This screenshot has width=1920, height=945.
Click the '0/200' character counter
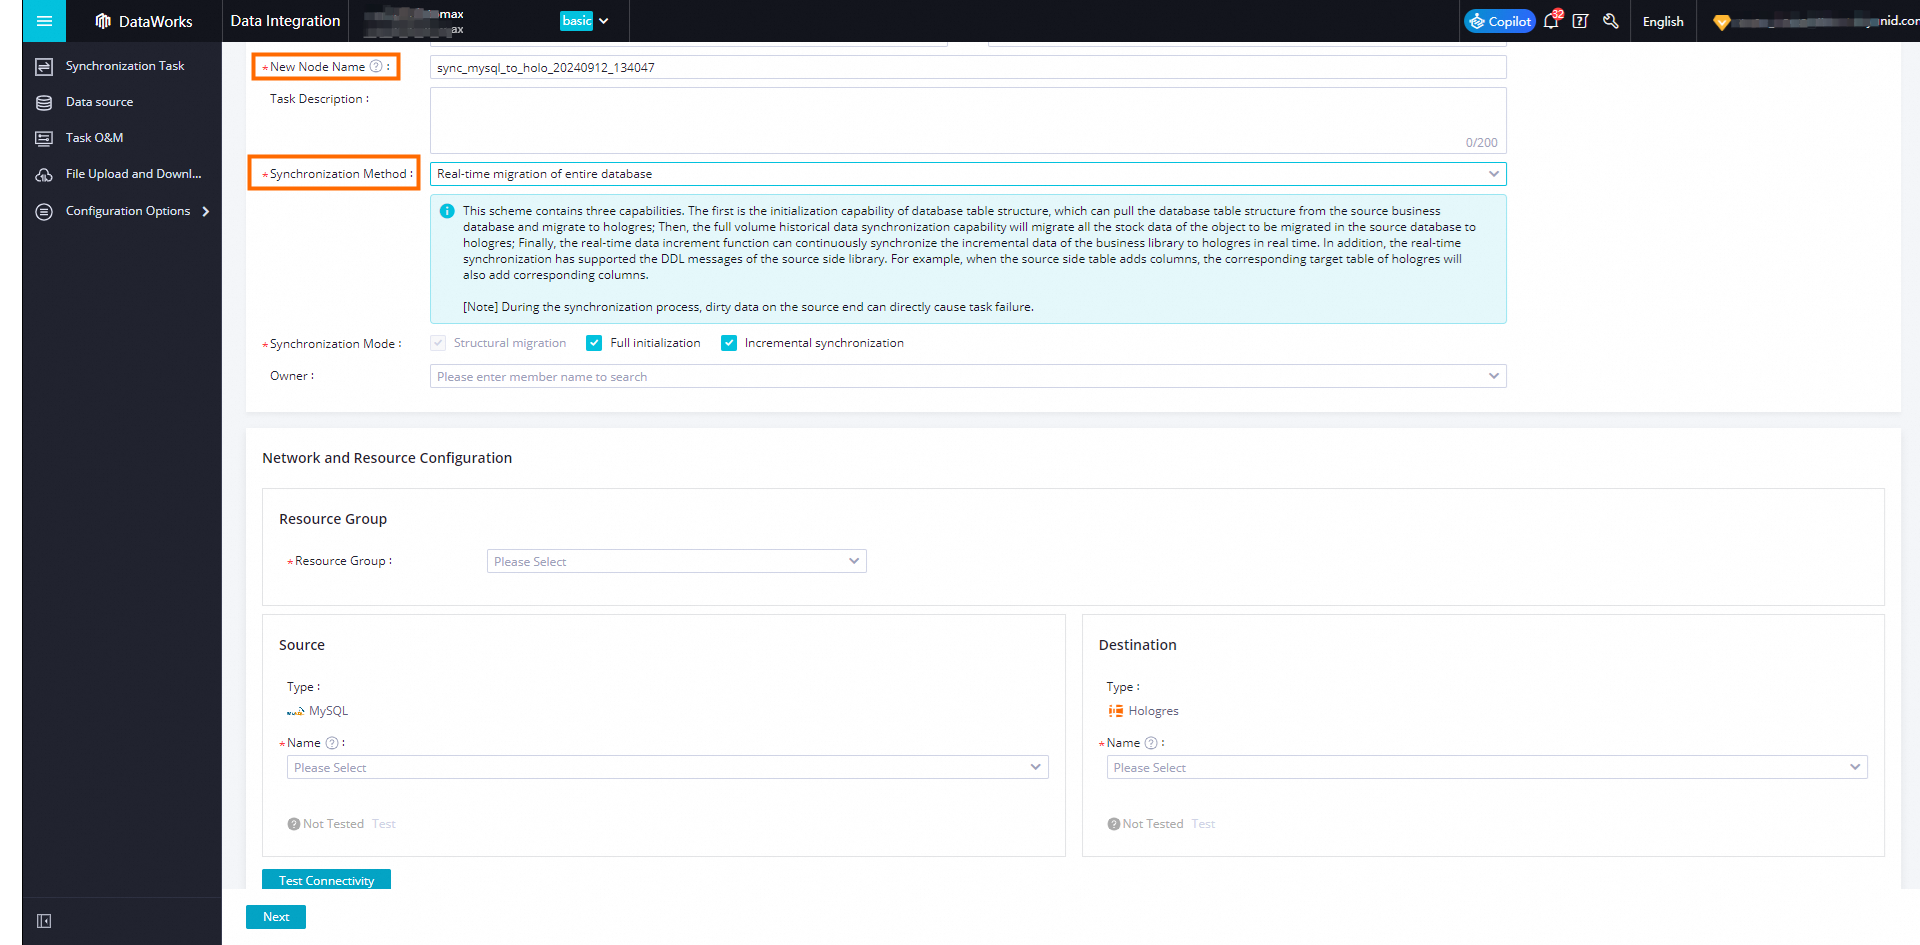click(x=1481, y=143)
